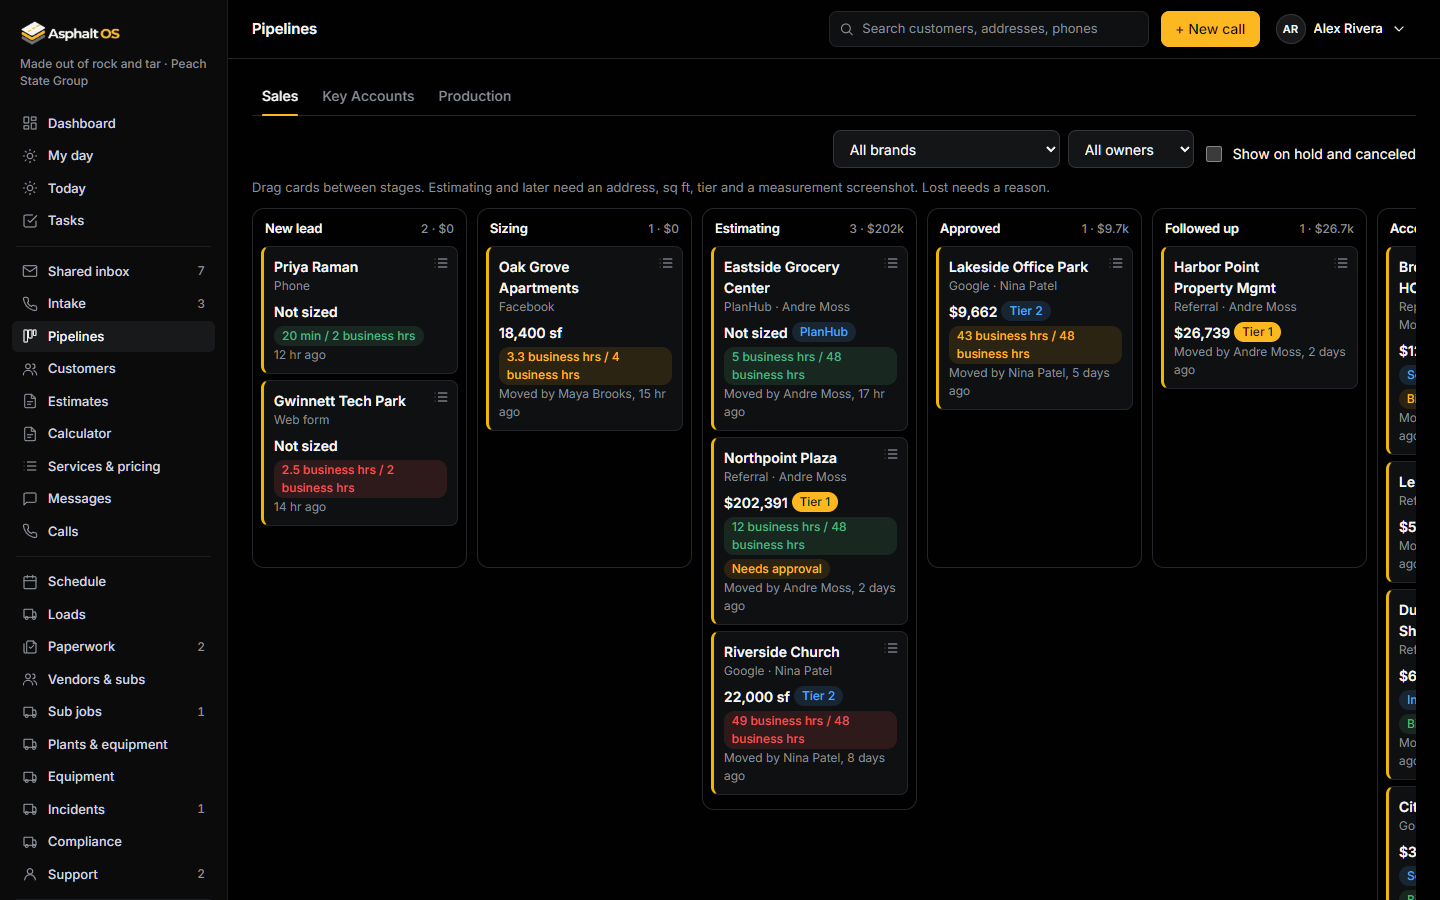Open the Dashboard sidebar icon
1440x900 pixels.
(x=30, y=123)
